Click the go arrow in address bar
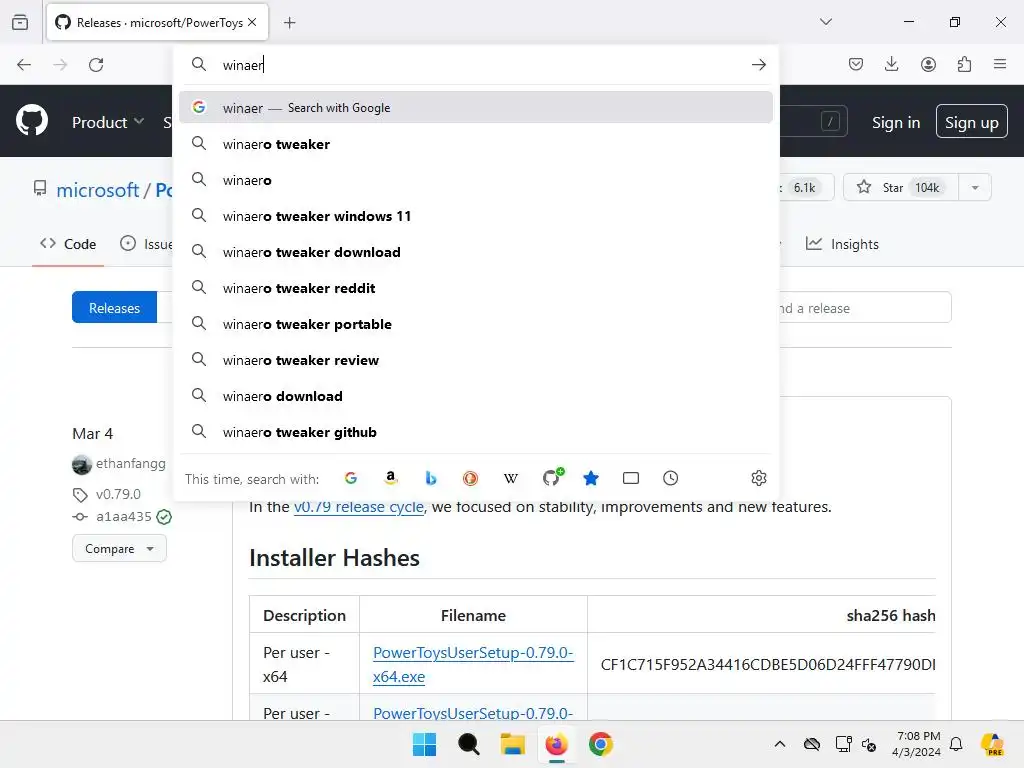This screenshot has width=1024, height=768. tap(758, 65)
